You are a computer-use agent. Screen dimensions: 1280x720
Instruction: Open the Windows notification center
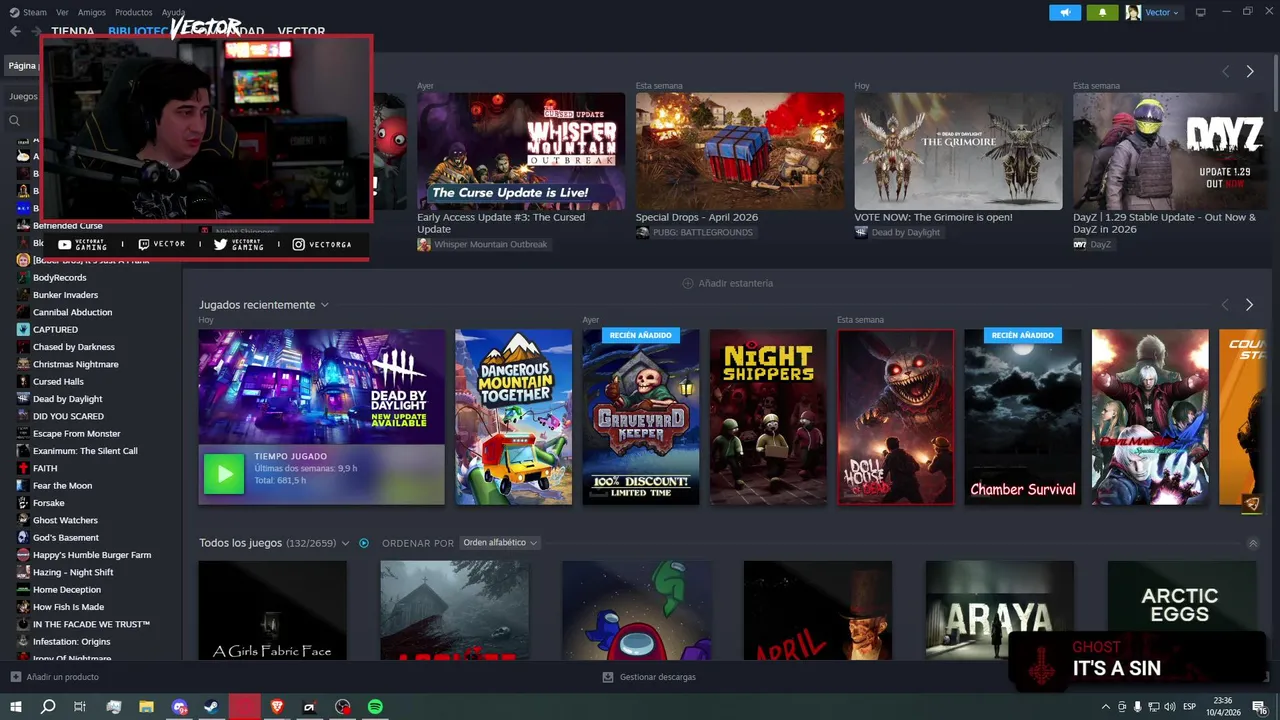(x=1259, y=707)
